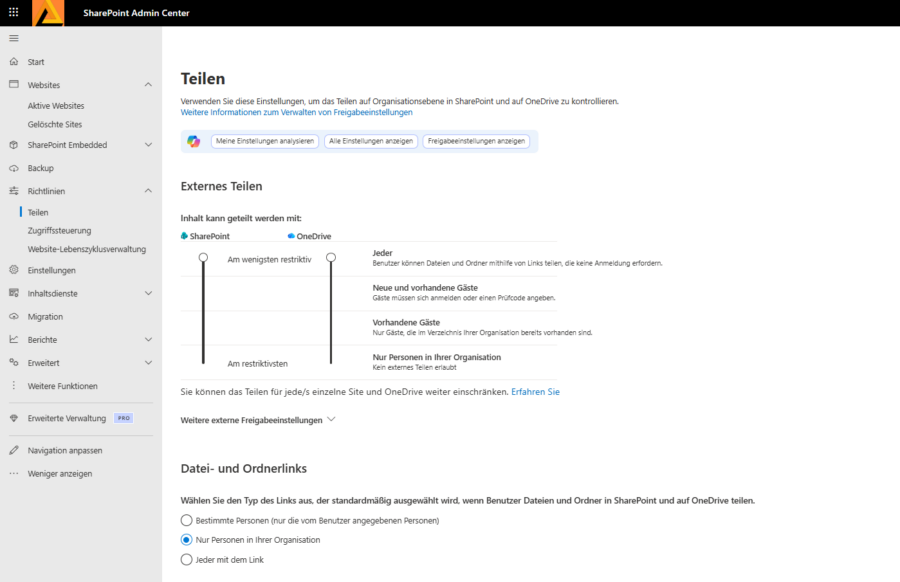900x582 pixels.
Task: Select Jeder mit dem Link radio
Action: click(187, 560)
